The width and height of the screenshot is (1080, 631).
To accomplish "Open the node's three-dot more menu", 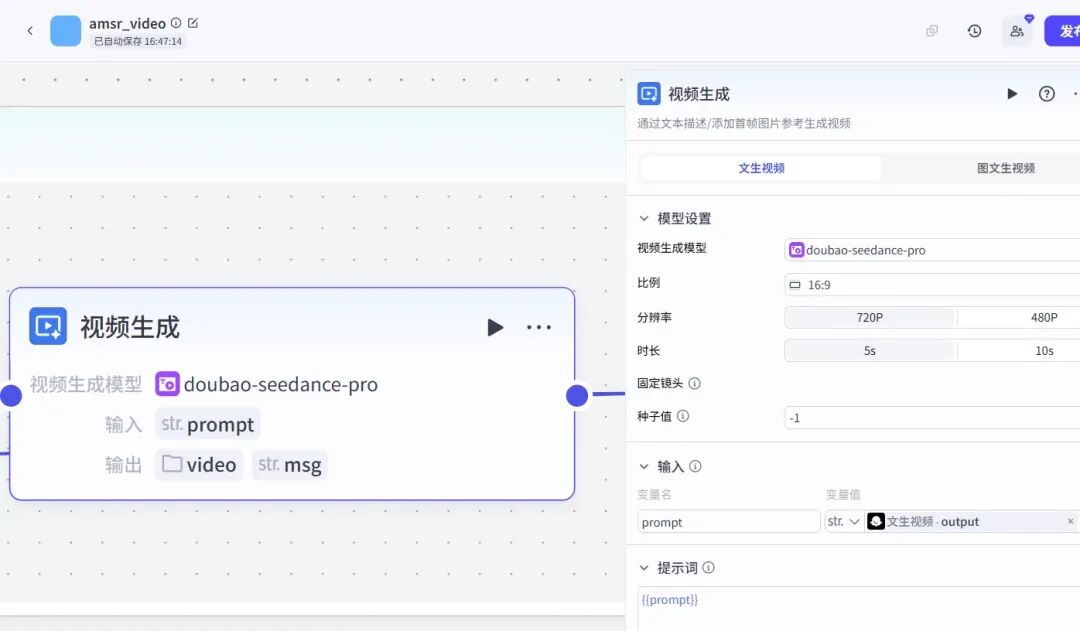I will point(539,327).
